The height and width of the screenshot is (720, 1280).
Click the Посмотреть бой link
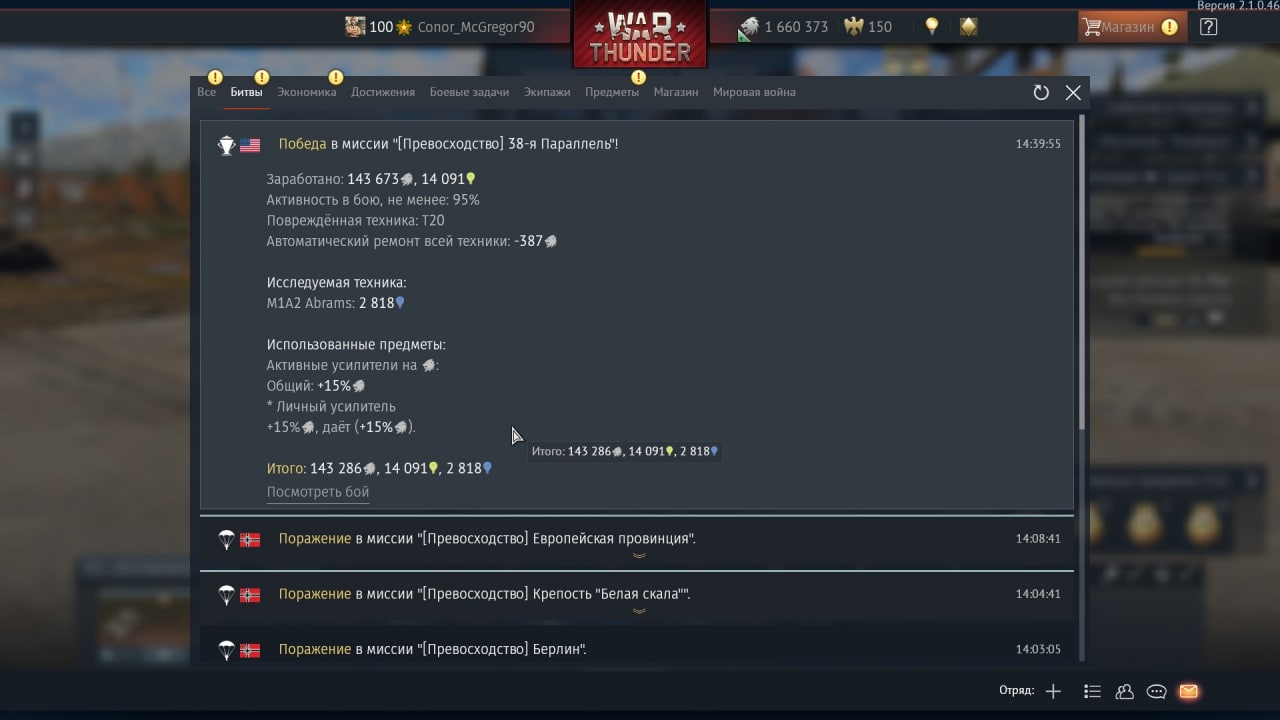click(x=318, y=492)
